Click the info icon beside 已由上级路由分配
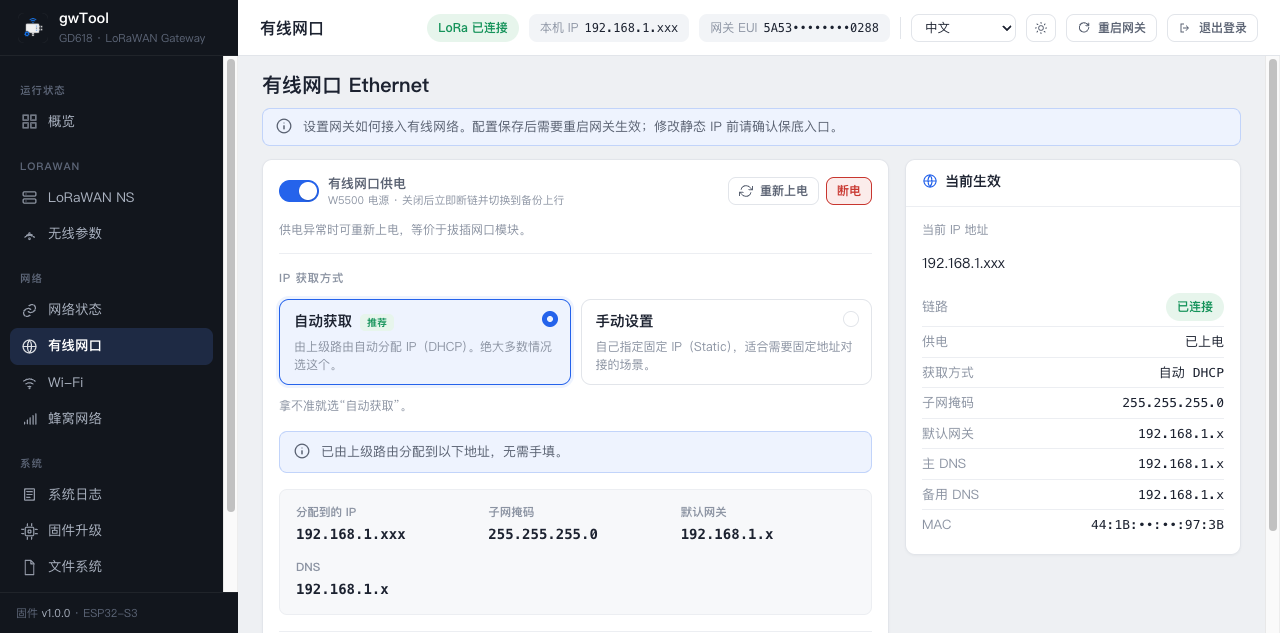Viewport: 1280px width, 633px height. [x=302, y=451]
